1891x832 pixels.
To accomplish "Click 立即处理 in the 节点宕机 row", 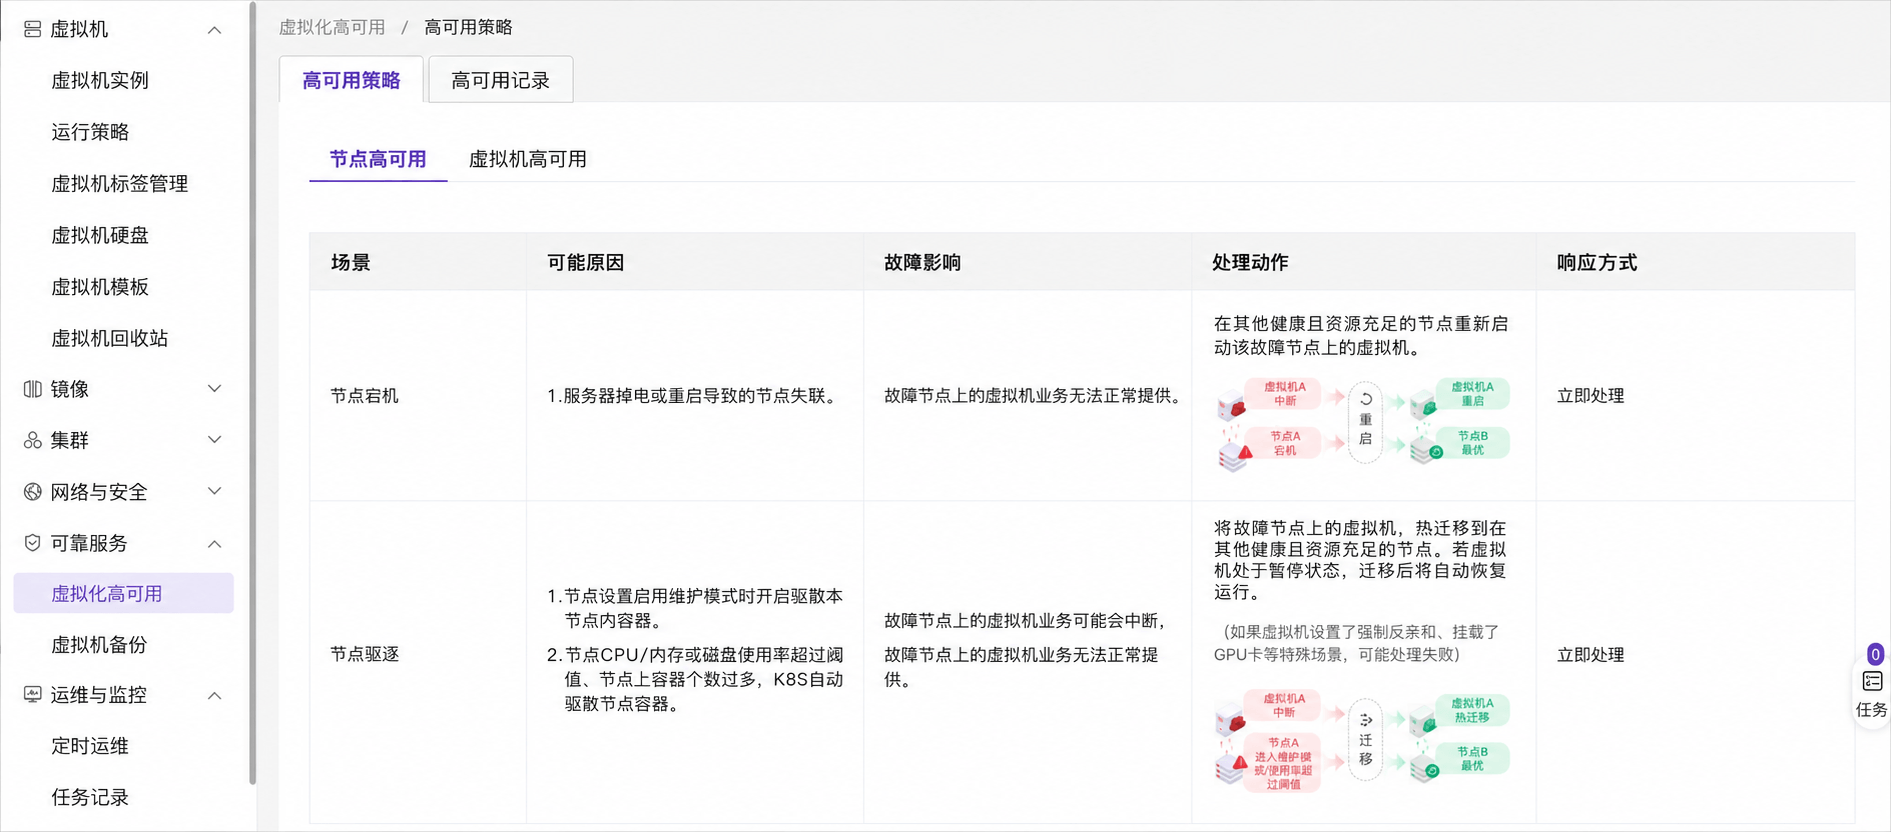I will [1591, 396].
